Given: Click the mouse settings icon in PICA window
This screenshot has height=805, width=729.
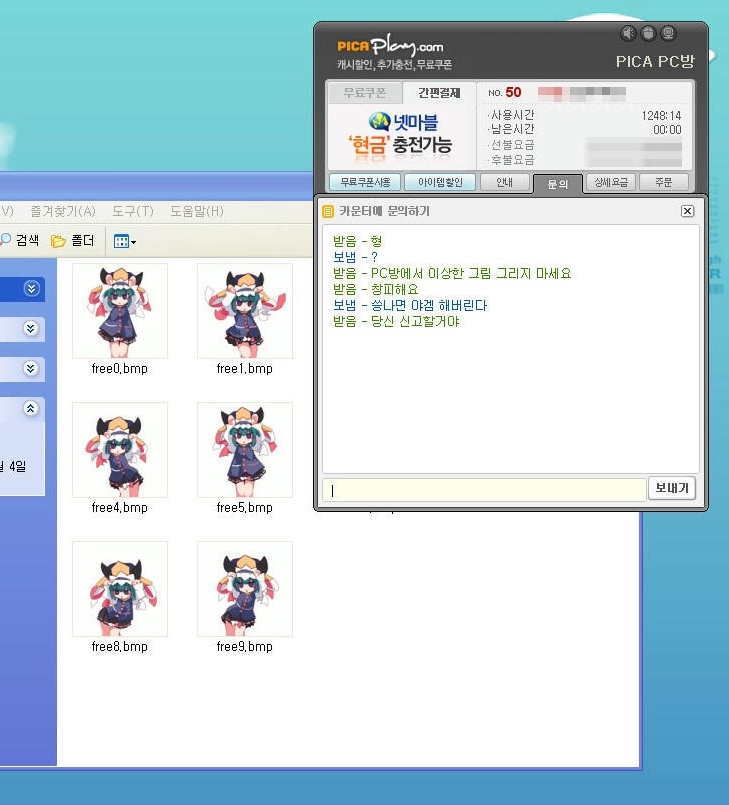Looking at the screenshot, I should [648, 33].
